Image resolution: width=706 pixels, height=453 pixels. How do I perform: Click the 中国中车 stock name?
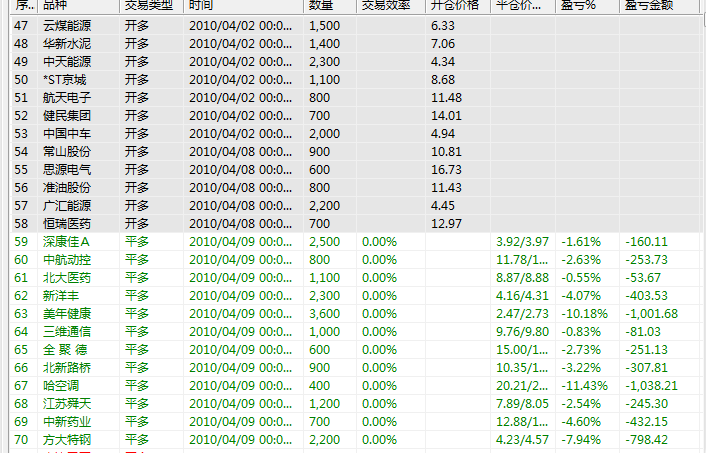(x=67, y=134)
